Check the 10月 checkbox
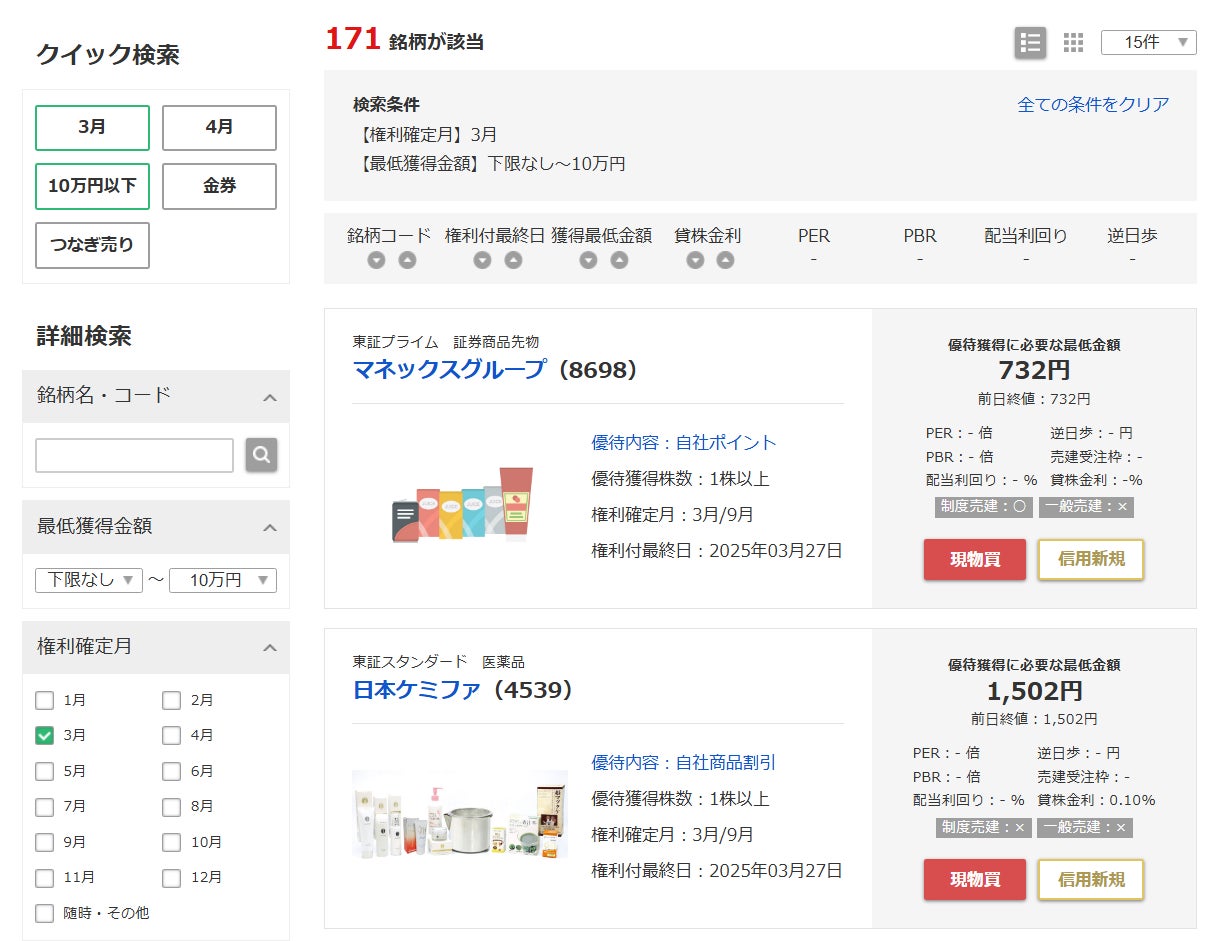Viewport: 1211px width, 941px height. click(x=171, y=842)
